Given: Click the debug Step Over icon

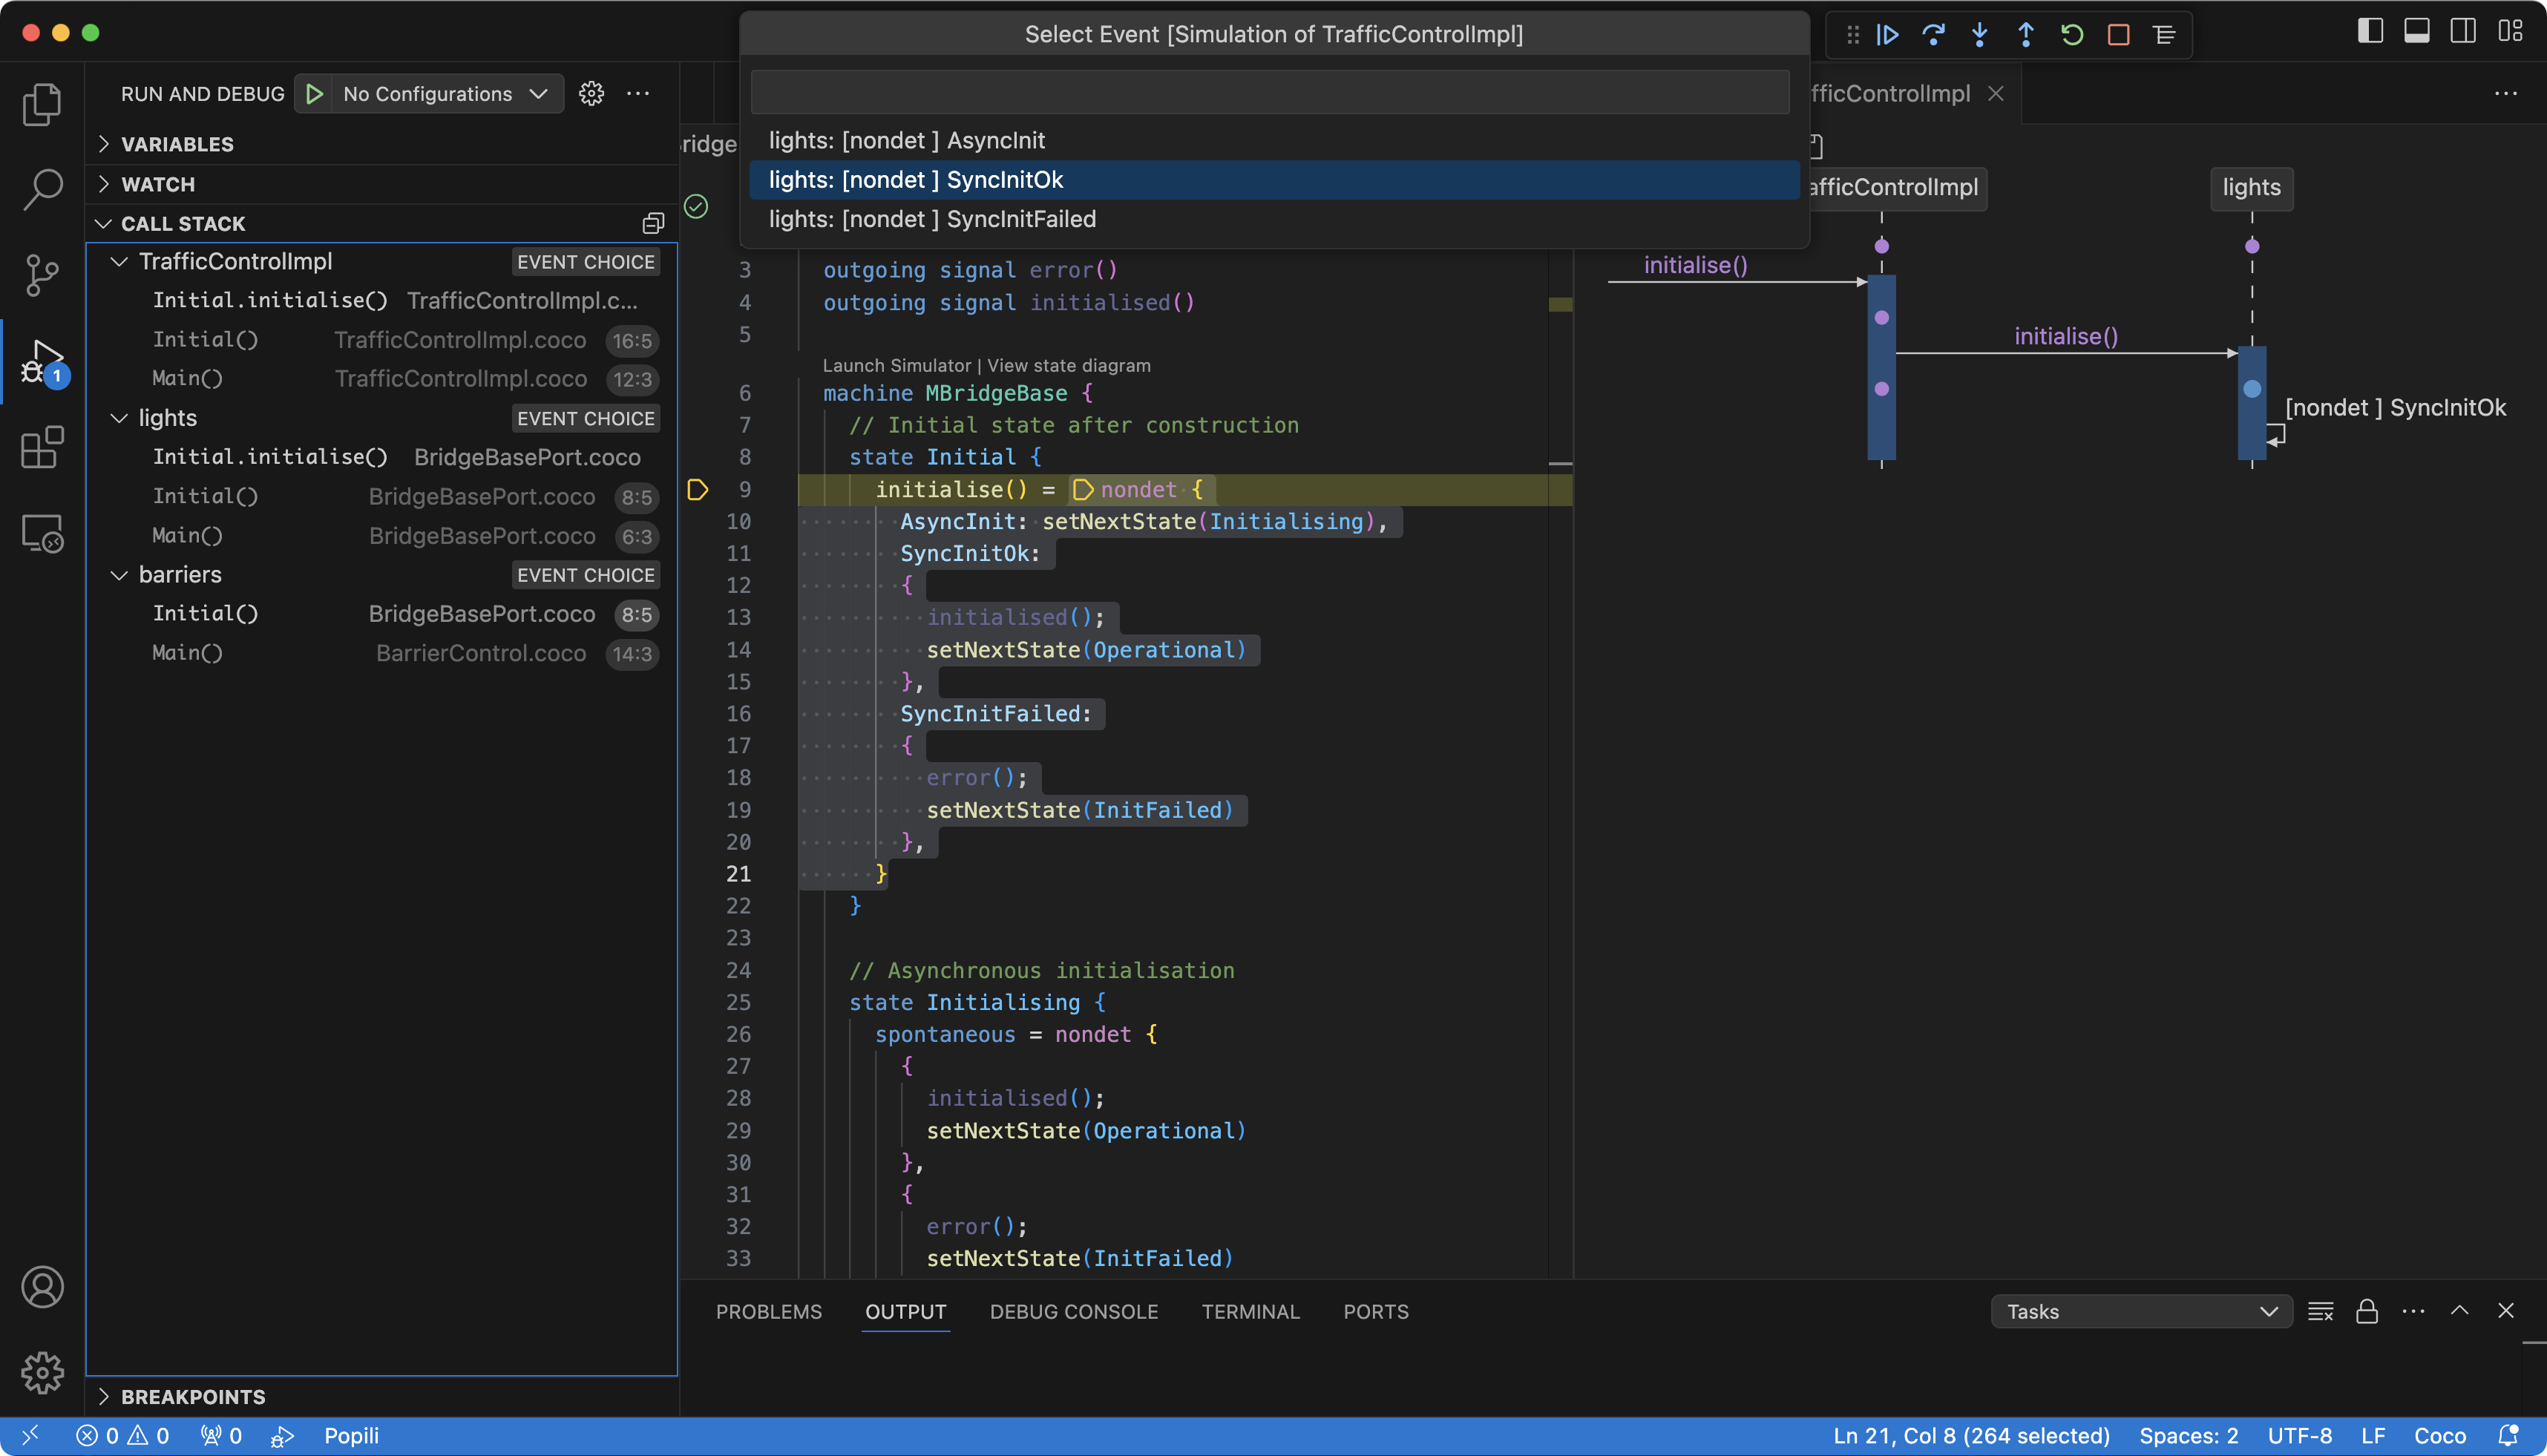Looking at the screenshot, I should coord(1933,35).
